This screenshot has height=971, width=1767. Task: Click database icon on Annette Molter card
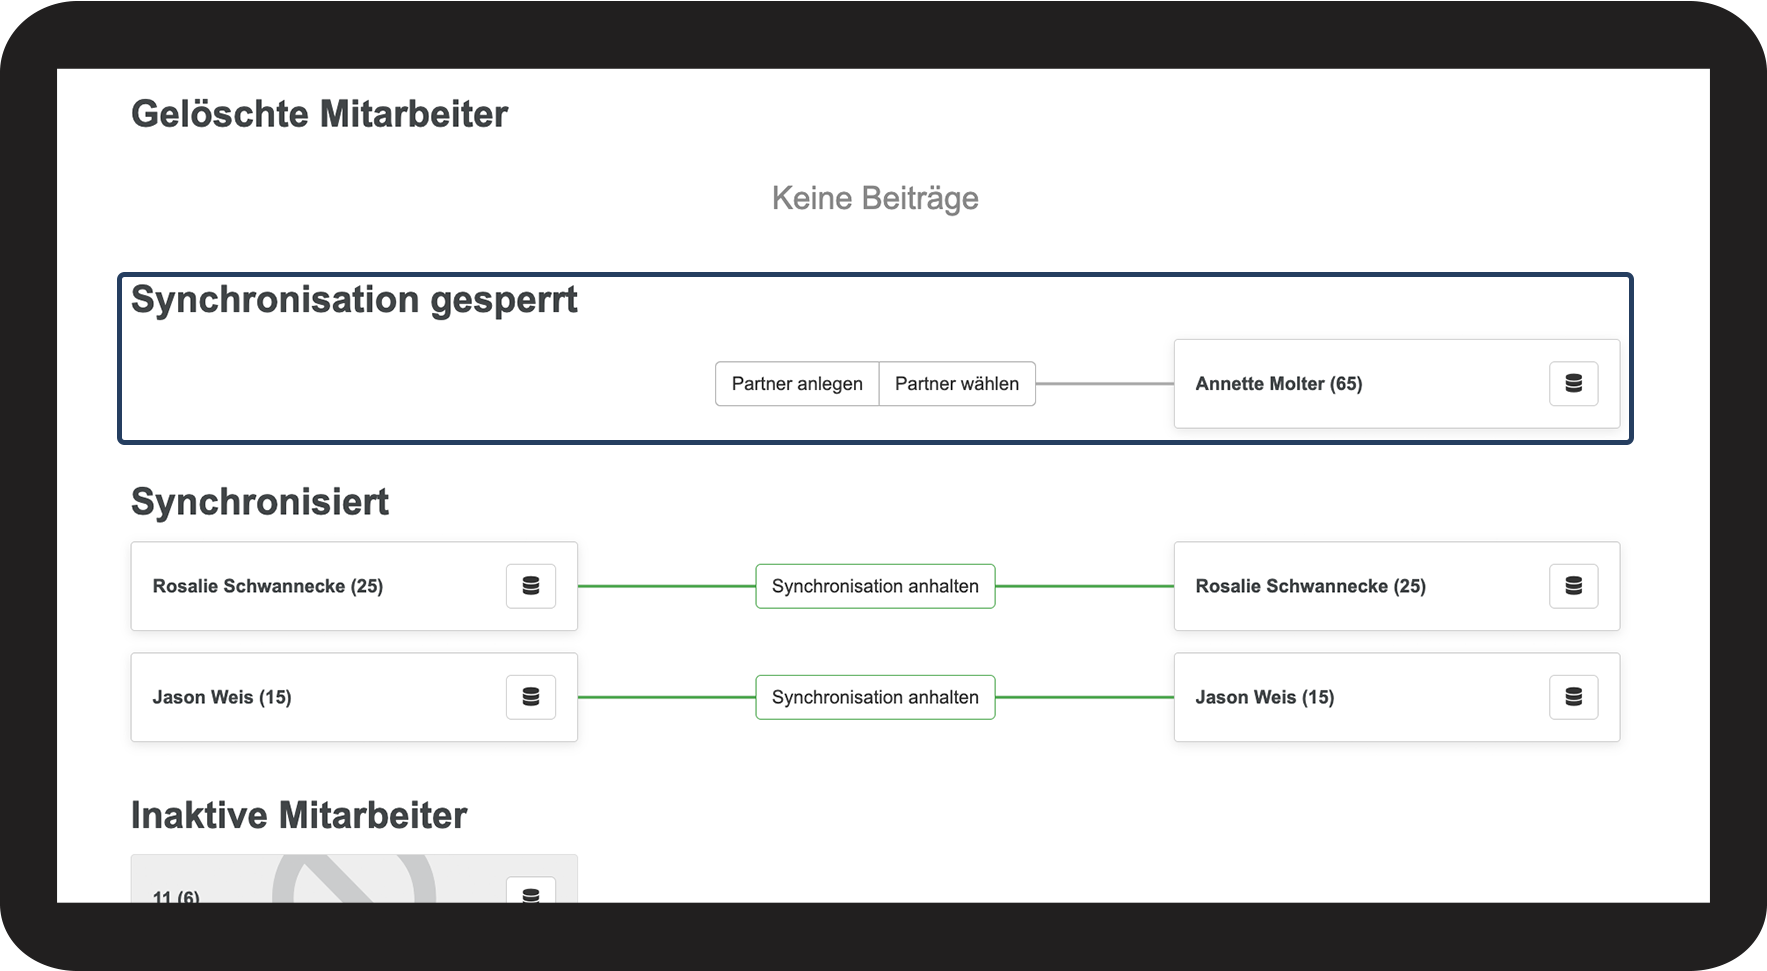(1573, 384)
